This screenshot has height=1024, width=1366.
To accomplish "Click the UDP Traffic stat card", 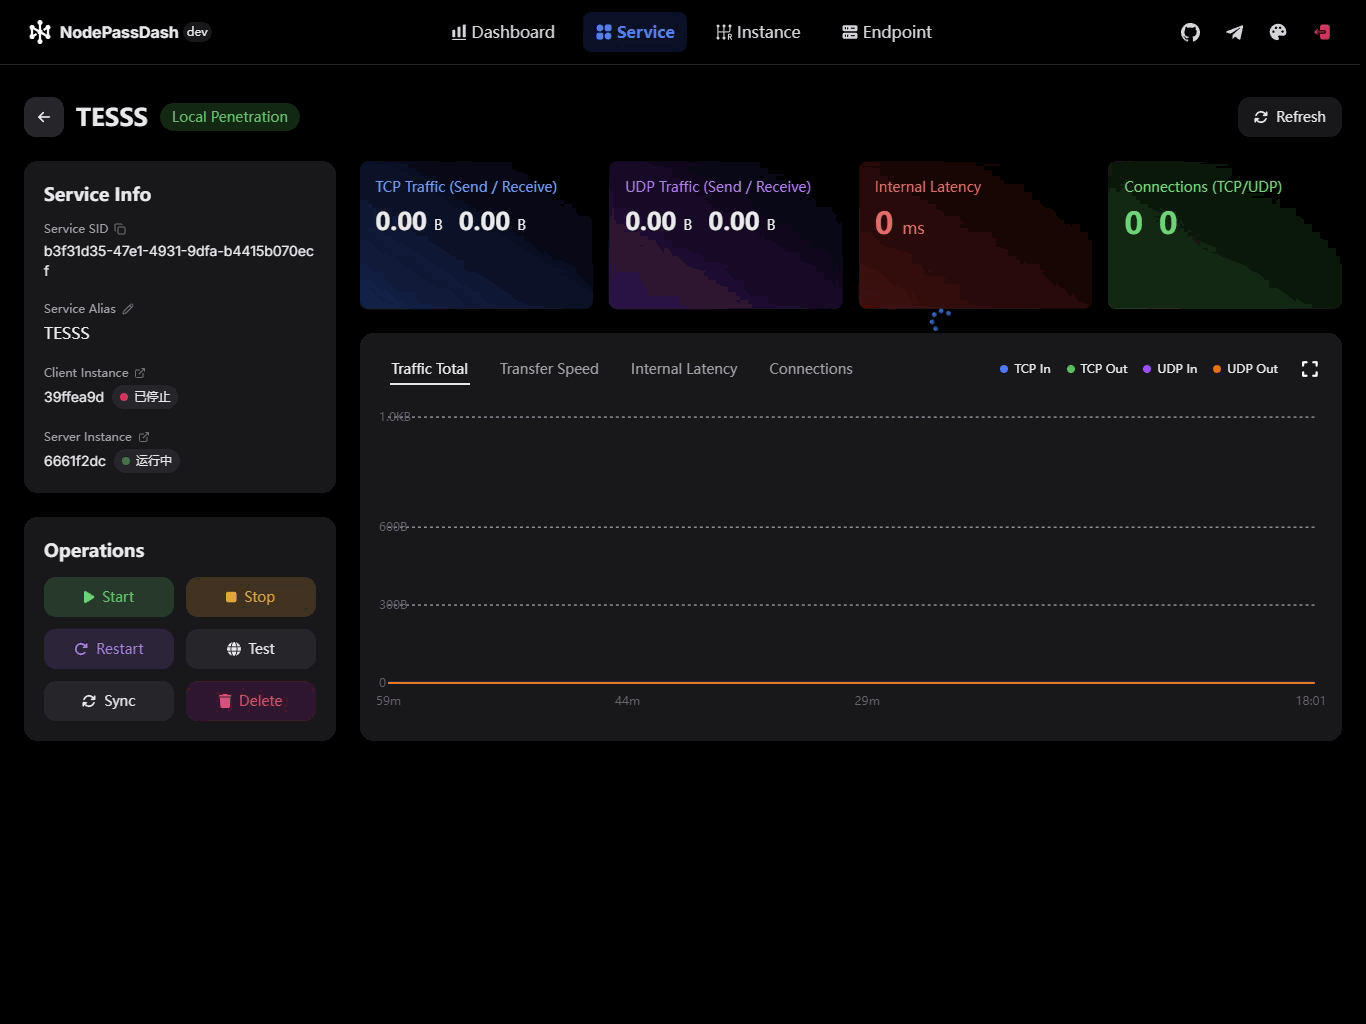I will pos(726,235).
